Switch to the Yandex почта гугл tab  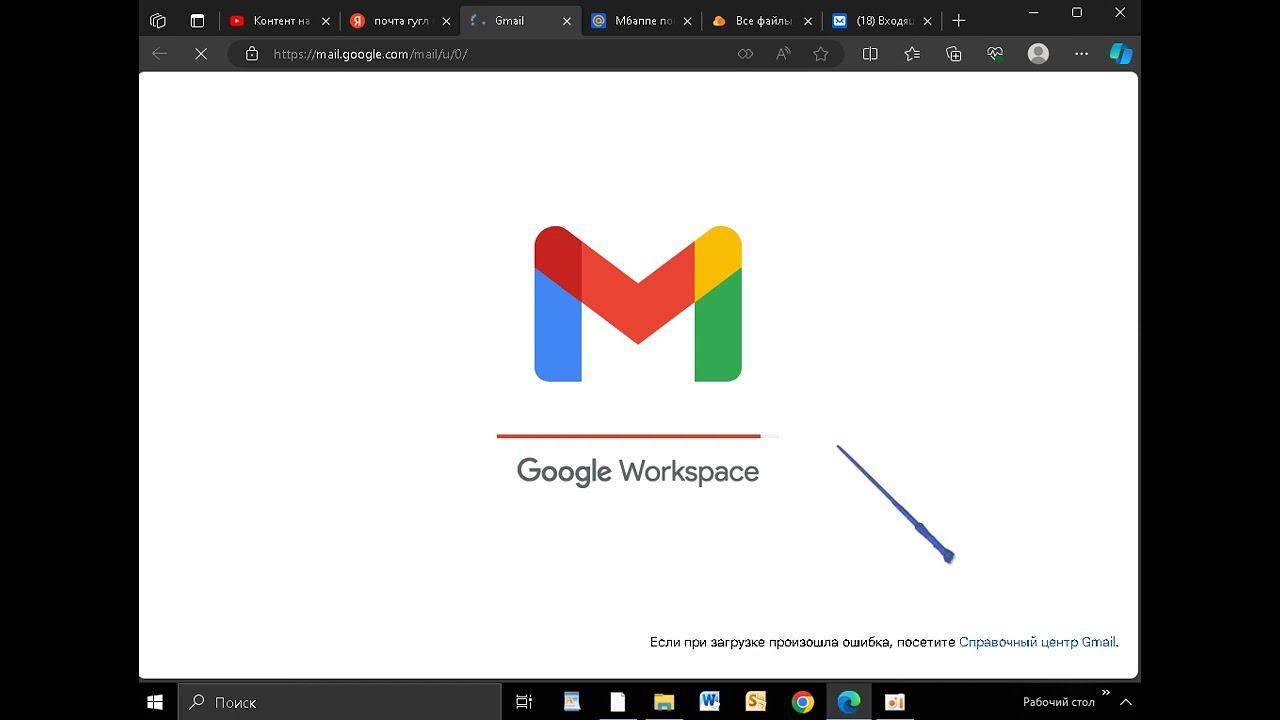399,20
